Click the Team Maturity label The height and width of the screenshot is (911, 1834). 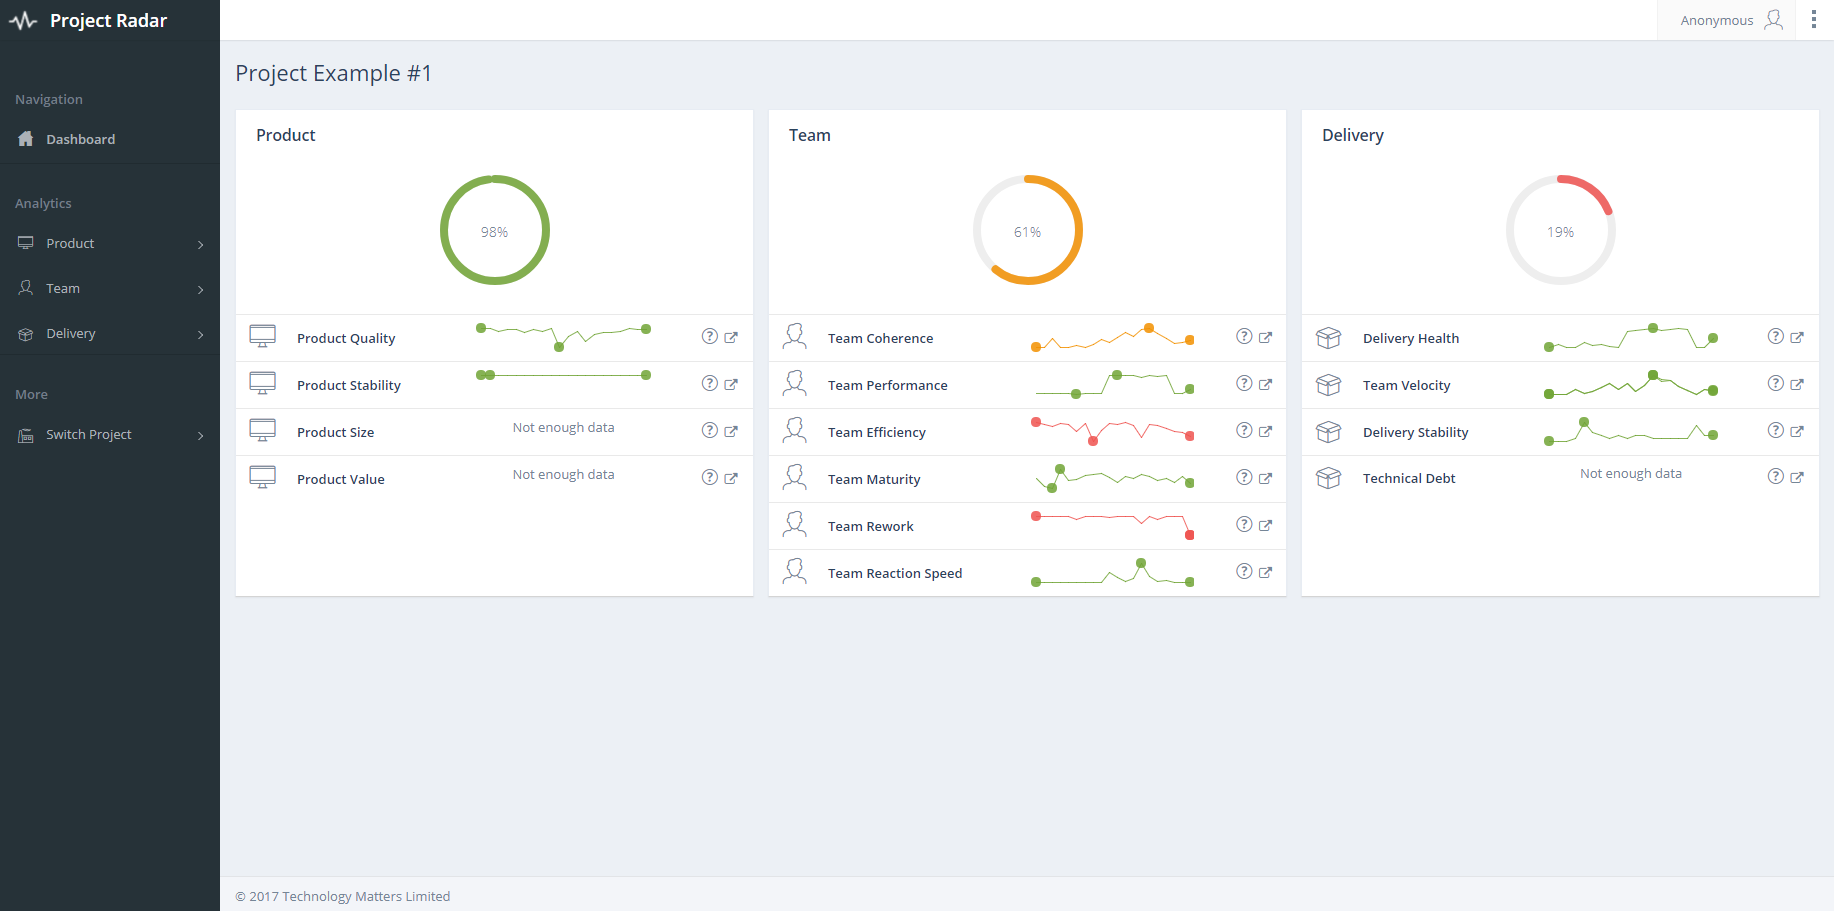(x=874, y=479)
